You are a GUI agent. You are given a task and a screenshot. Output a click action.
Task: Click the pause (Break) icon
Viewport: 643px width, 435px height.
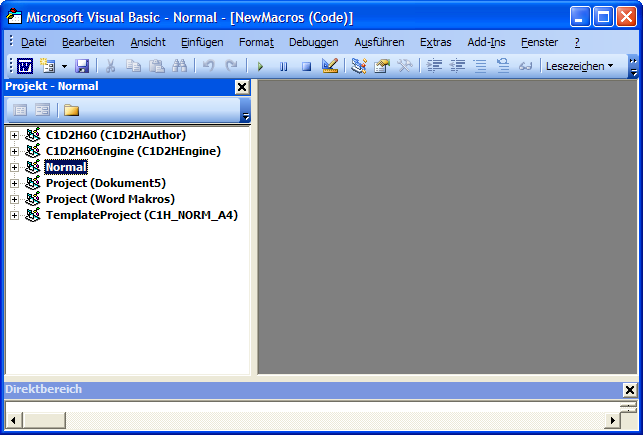[283, 66]
